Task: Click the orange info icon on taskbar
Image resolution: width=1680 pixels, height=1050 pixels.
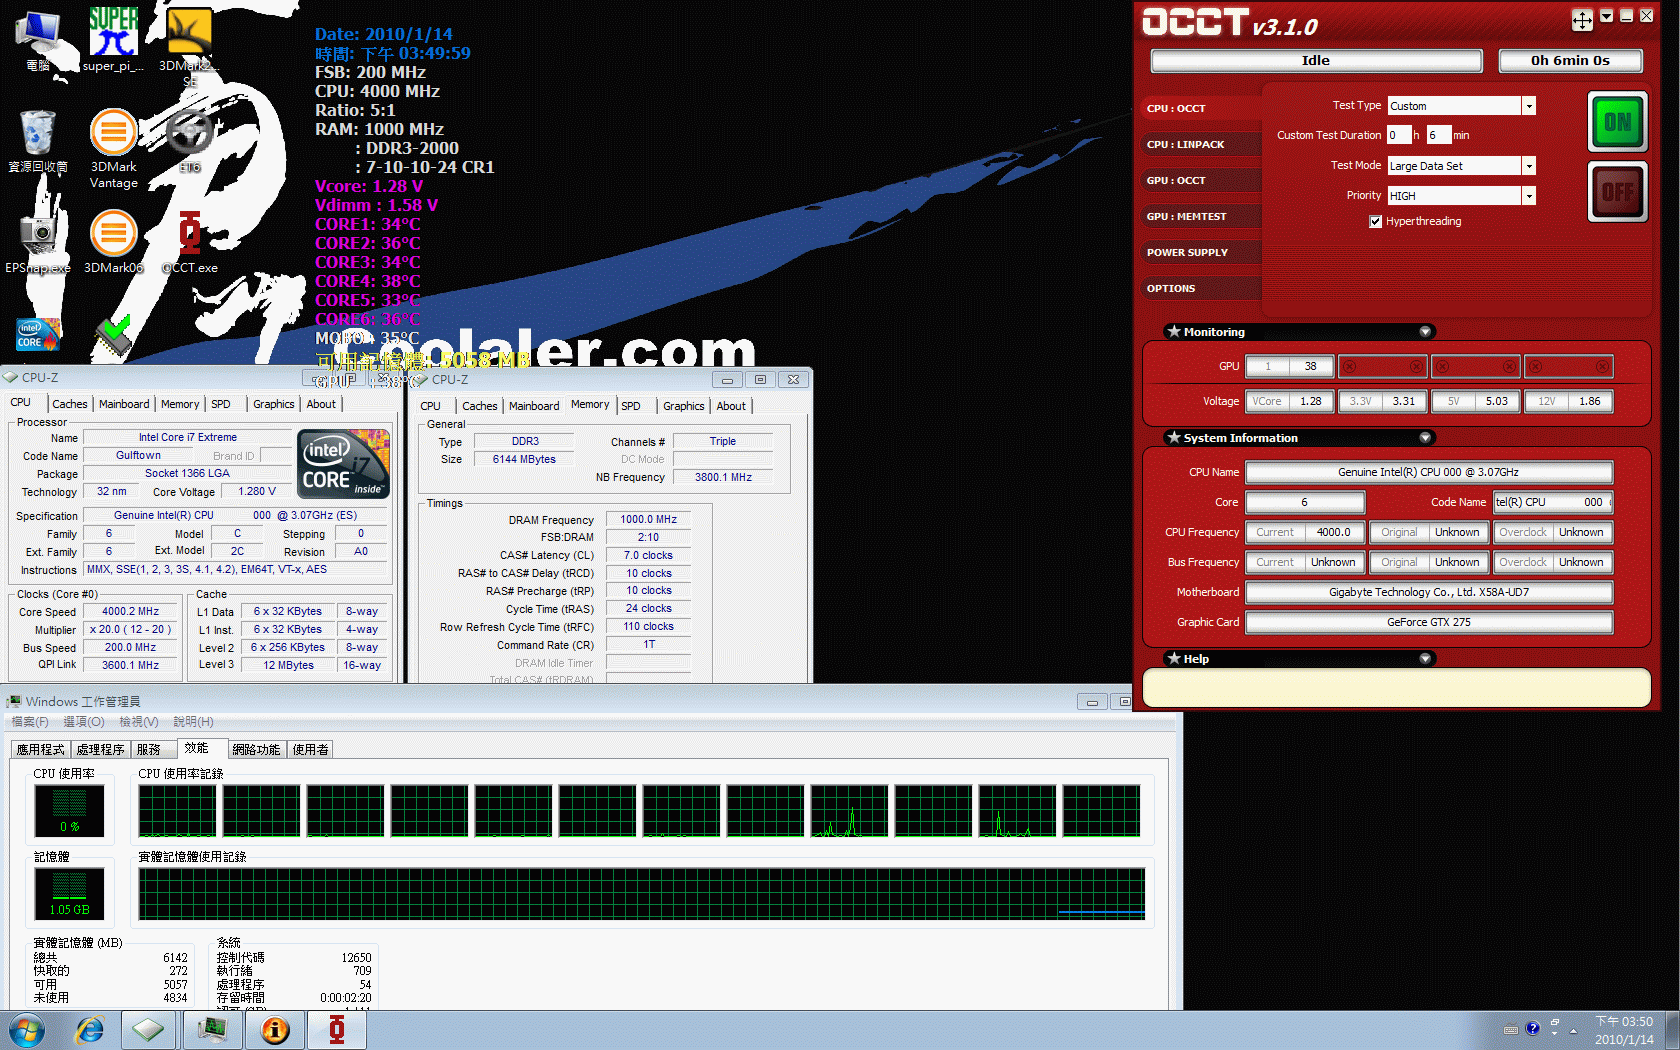Action: pyautogui.click(x=274, y=1030)
